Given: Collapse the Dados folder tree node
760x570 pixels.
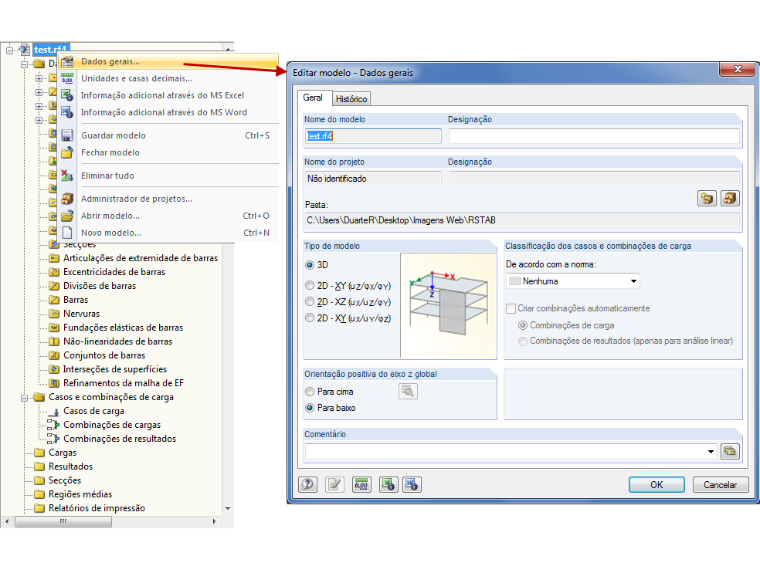Looking at the screenshot, I should 24,63.
